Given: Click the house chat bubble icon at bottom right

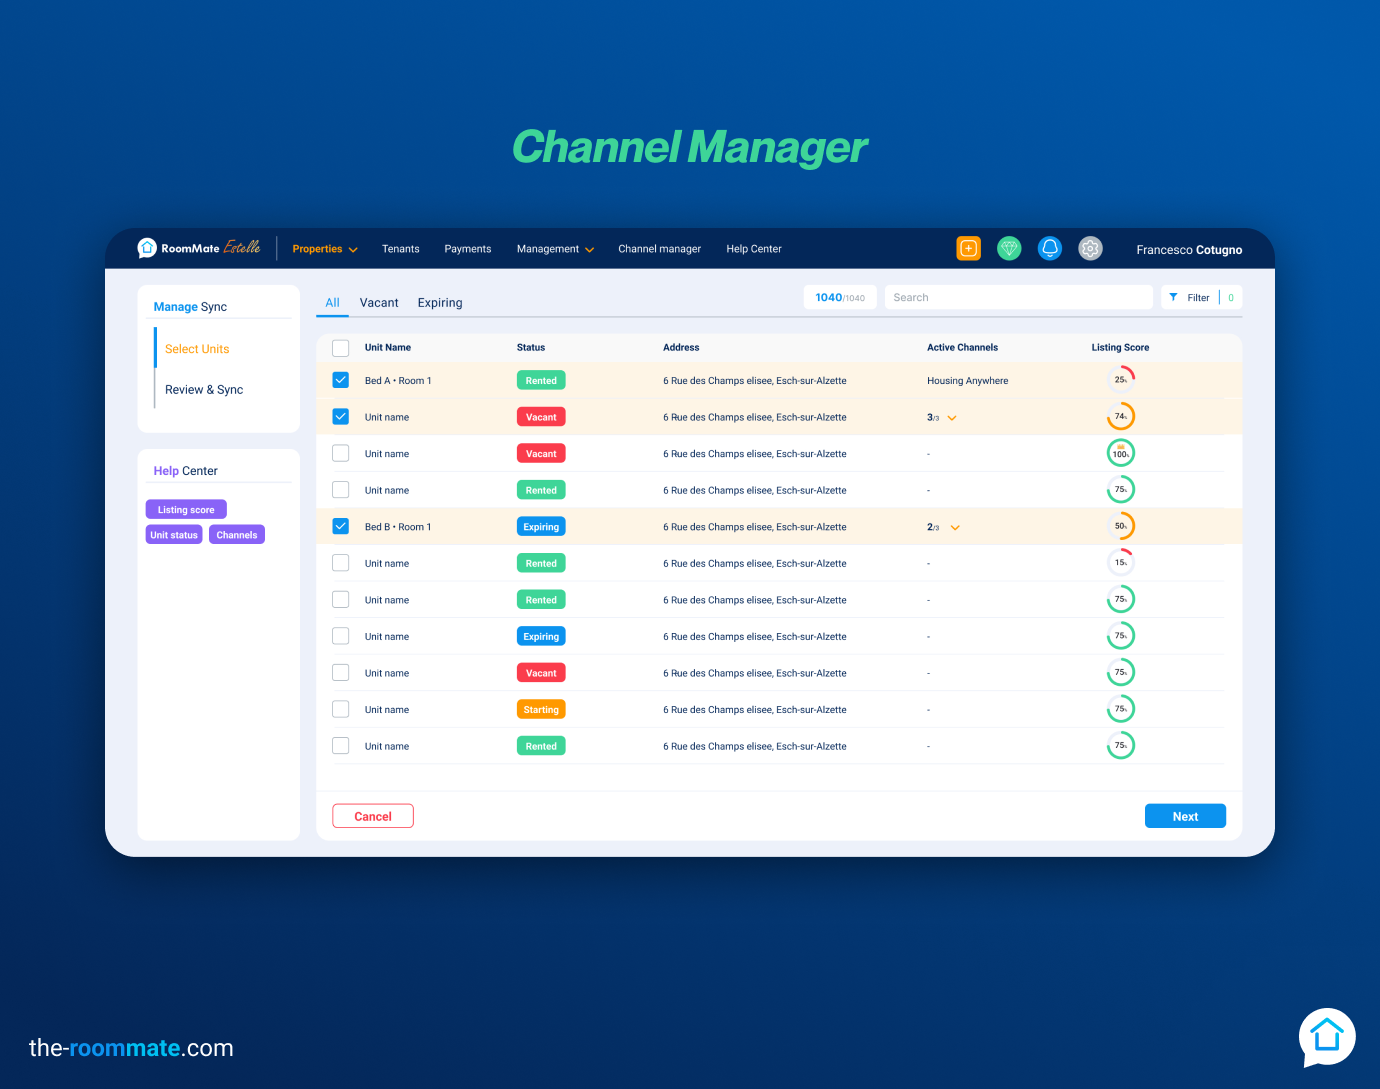Looking at the screenshot, I should click(1327, 1036).
